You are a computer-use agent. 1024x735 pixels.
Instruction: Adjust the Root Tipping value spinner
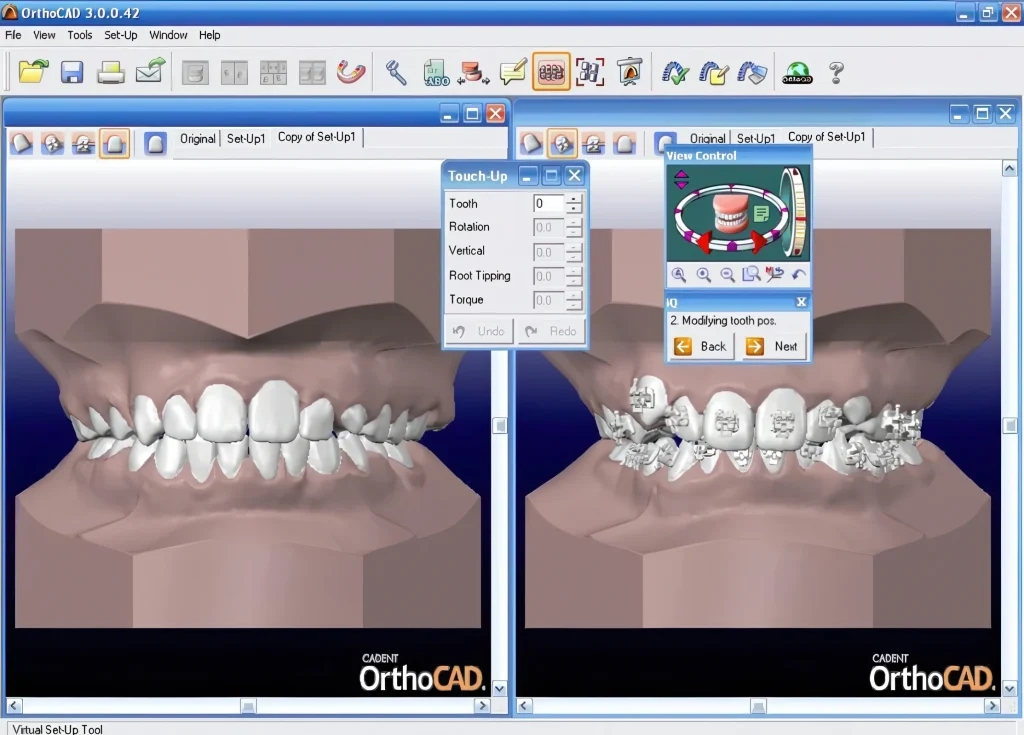pyautogui.click(x=573, y=276)
